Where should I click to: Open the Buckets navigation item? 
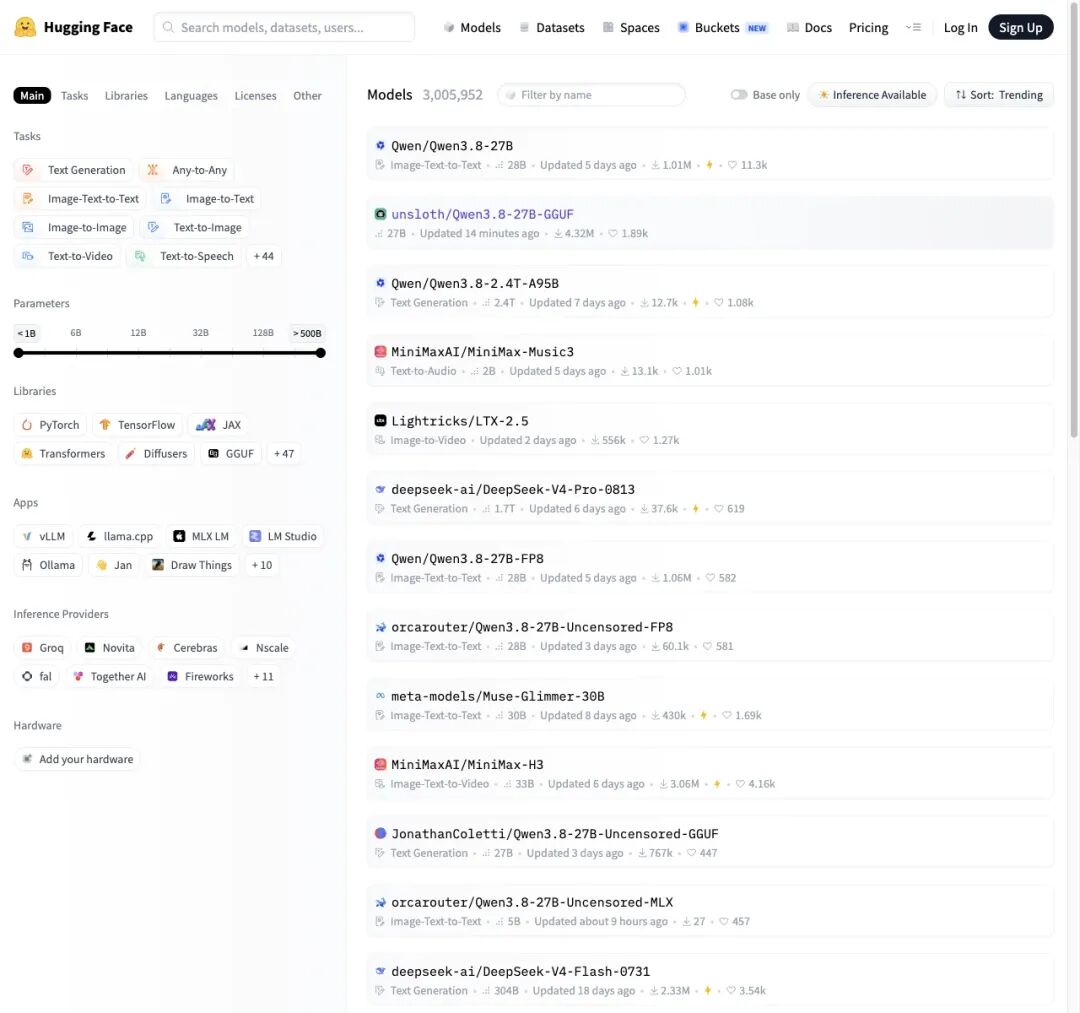tap(722, 28)
